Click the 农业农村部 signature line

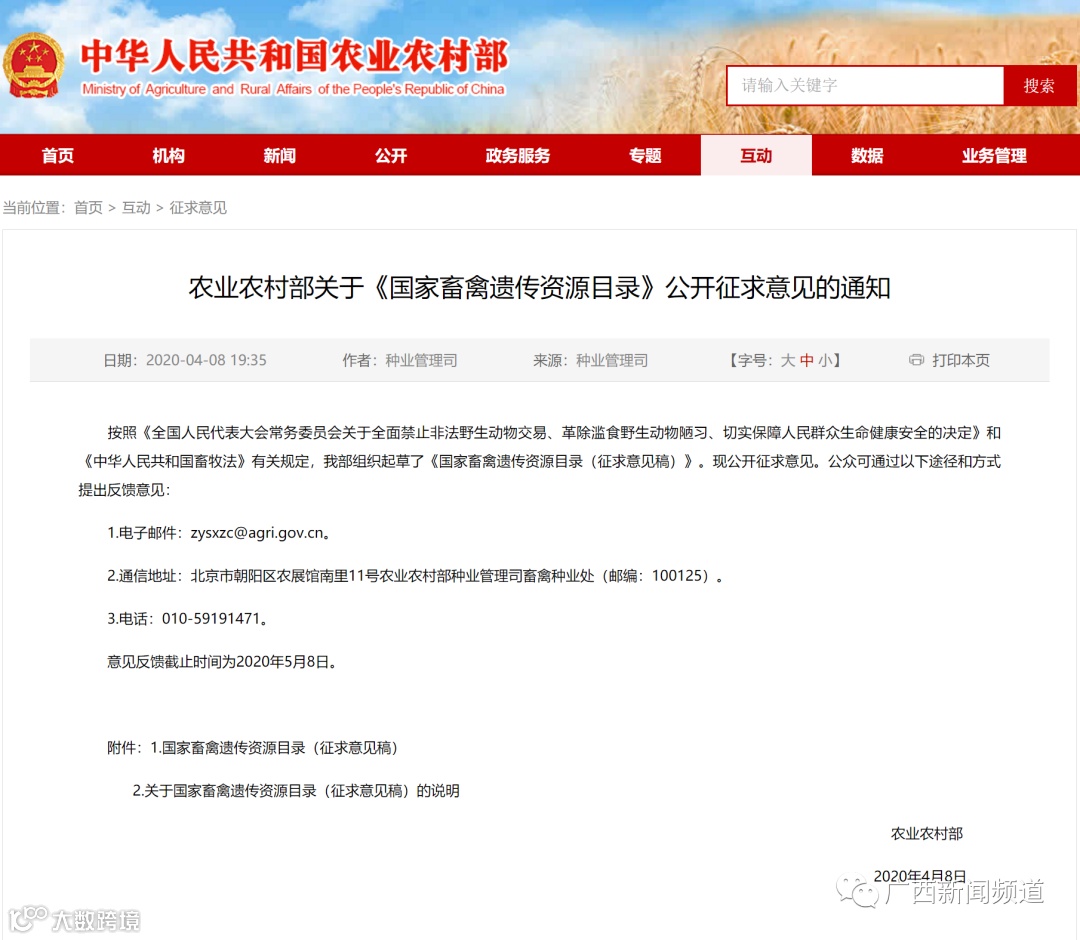[927, 834]
